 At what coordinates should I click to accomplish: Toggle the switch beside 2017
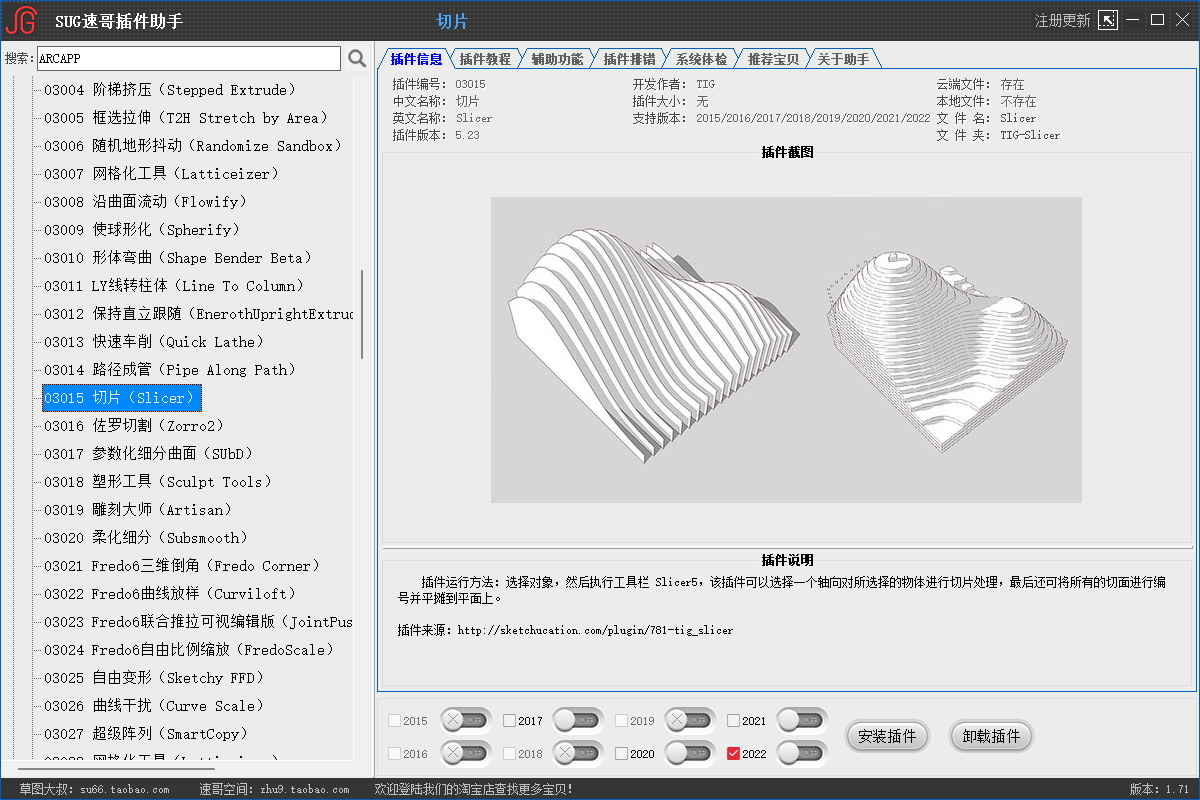tap(578, 720)
